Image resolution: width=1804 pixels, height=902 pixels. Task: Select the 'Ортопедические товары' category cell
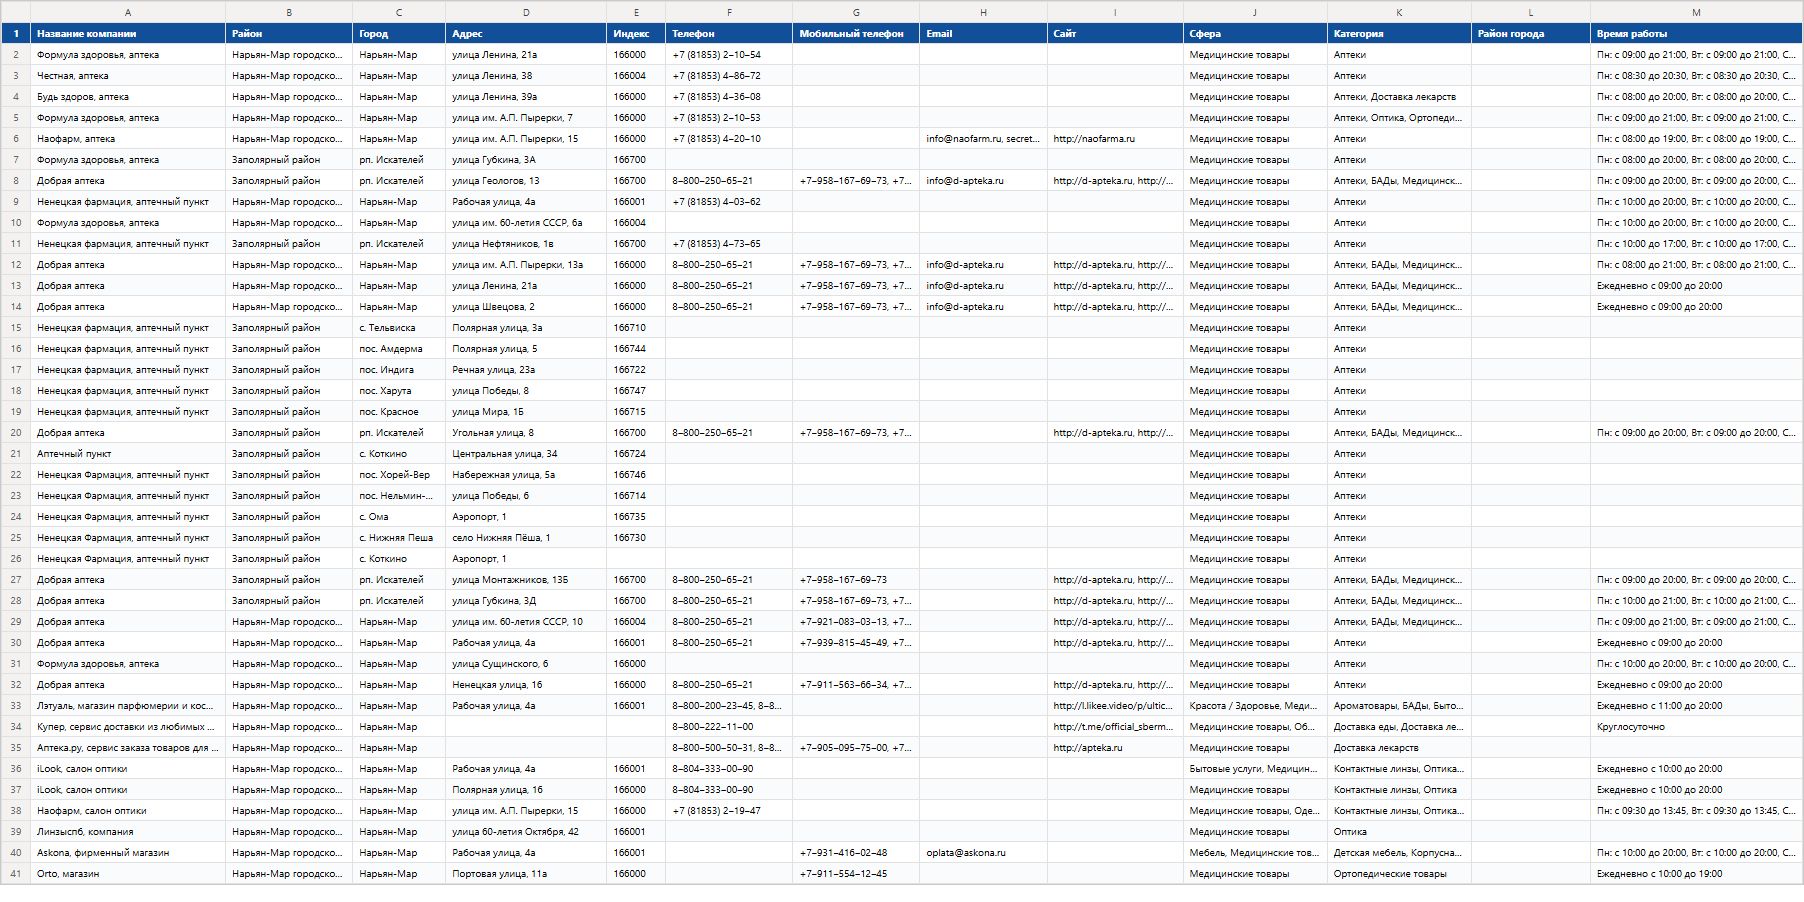click(1399, 874)
